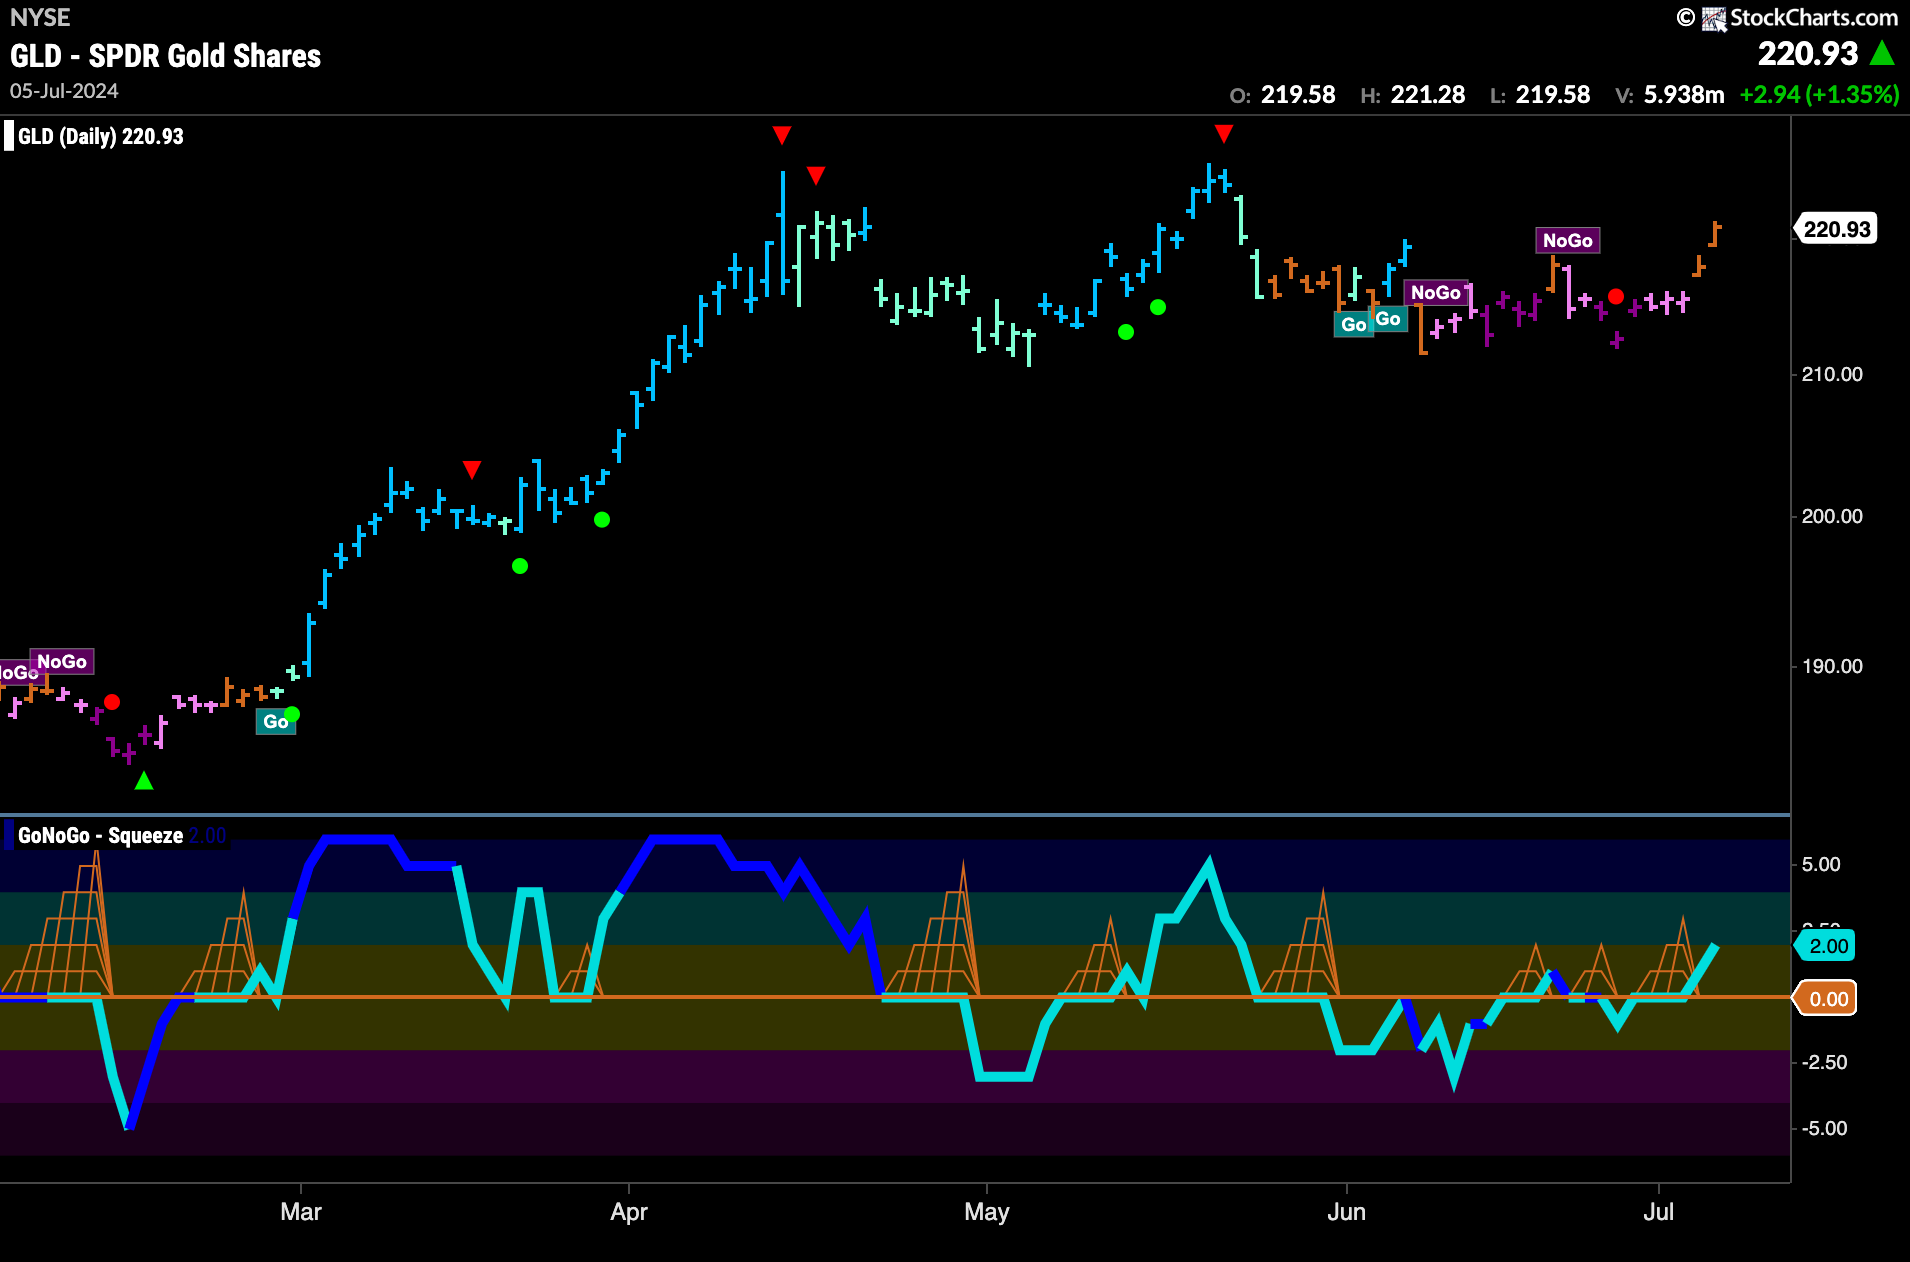Click the green up-triangle below the February low
The width and height of the screenshot is (1910, 1262).
(144, 780)
